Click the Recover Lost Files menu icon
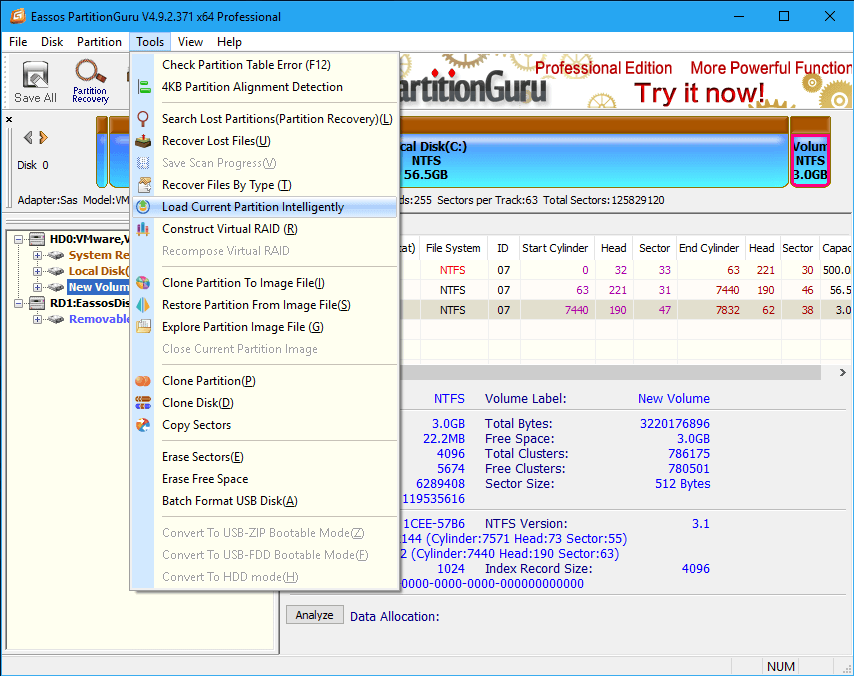Screen dimensions: 854x676 pos(143,141)
